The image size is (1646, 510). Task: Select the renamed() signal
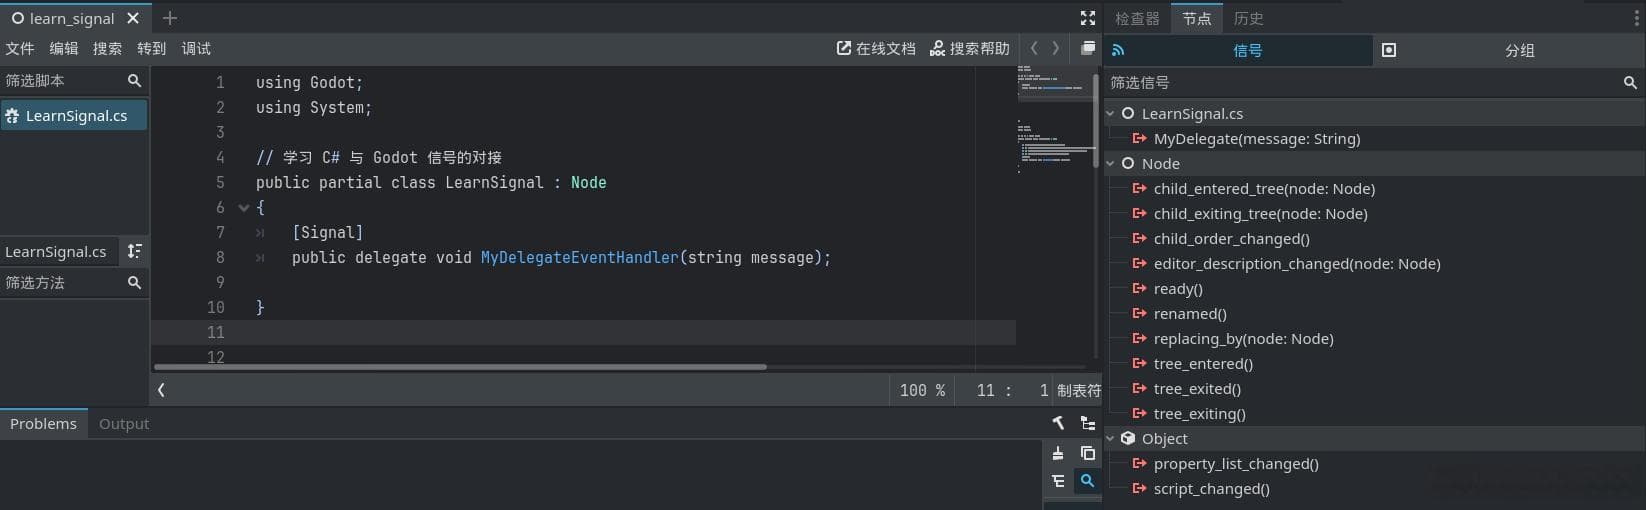click(x=1190, y=314)
